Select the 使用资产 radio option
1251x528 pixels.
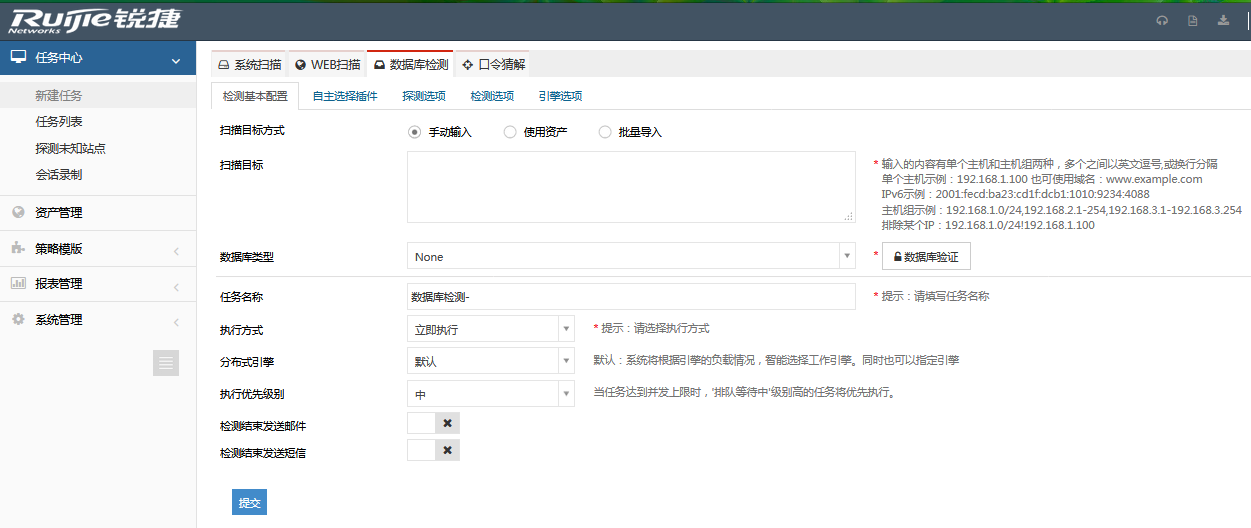(510, 132)
